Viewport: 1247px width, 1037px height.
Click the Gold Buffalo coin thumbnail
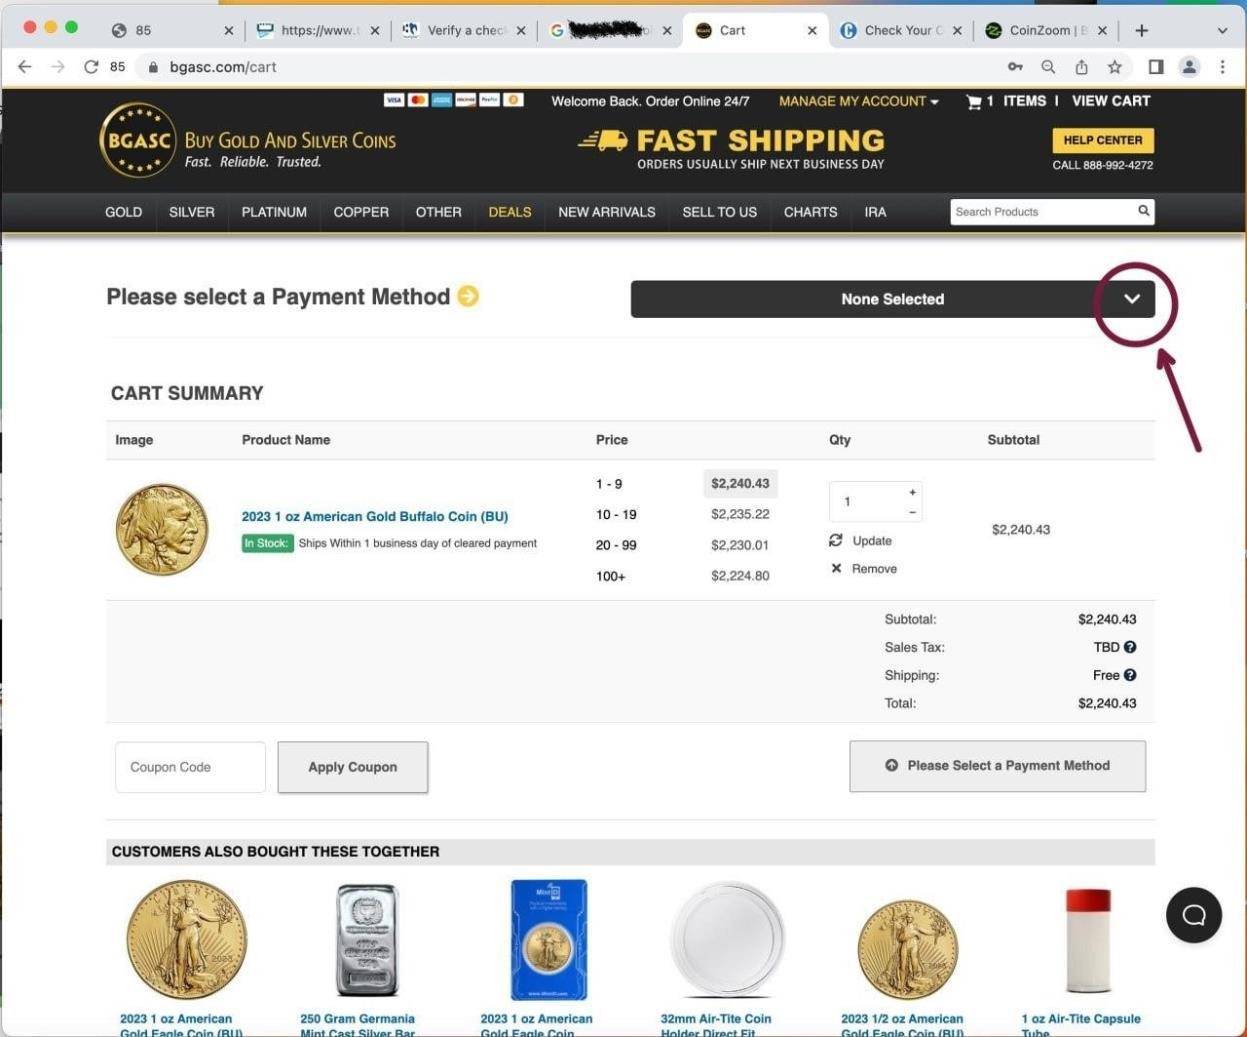click(162, 530)
